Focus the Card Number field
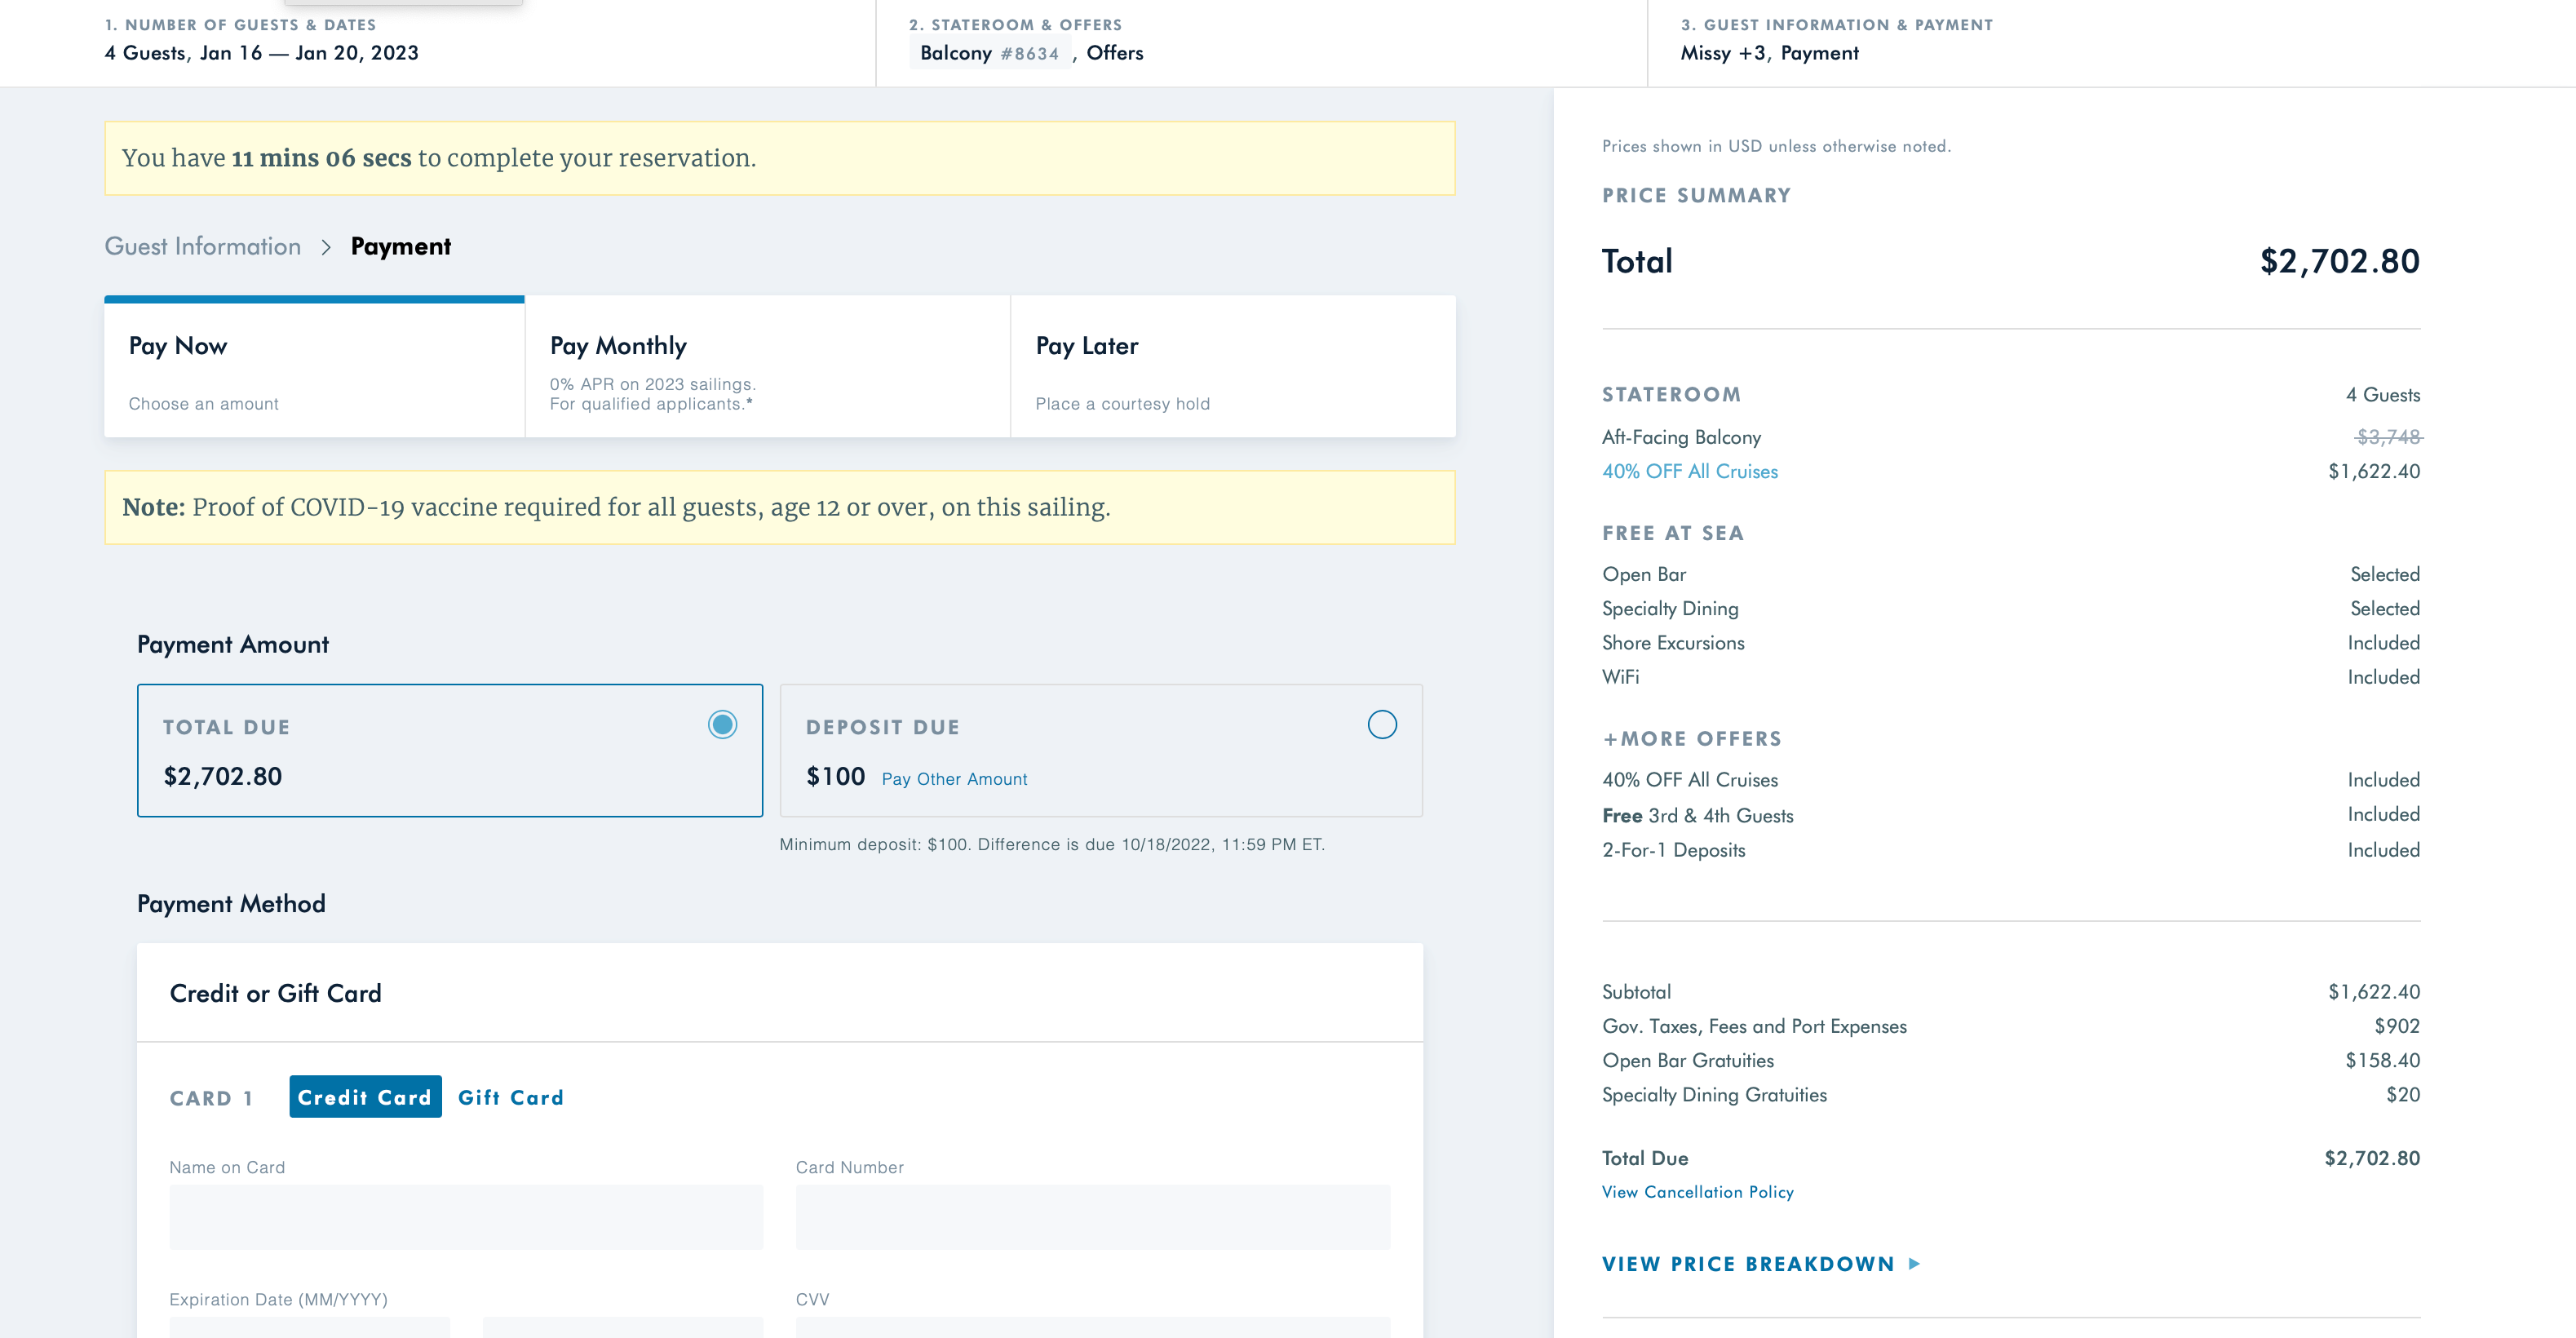Viewport: 2576px width, 1338px height. (1092, 1216)
